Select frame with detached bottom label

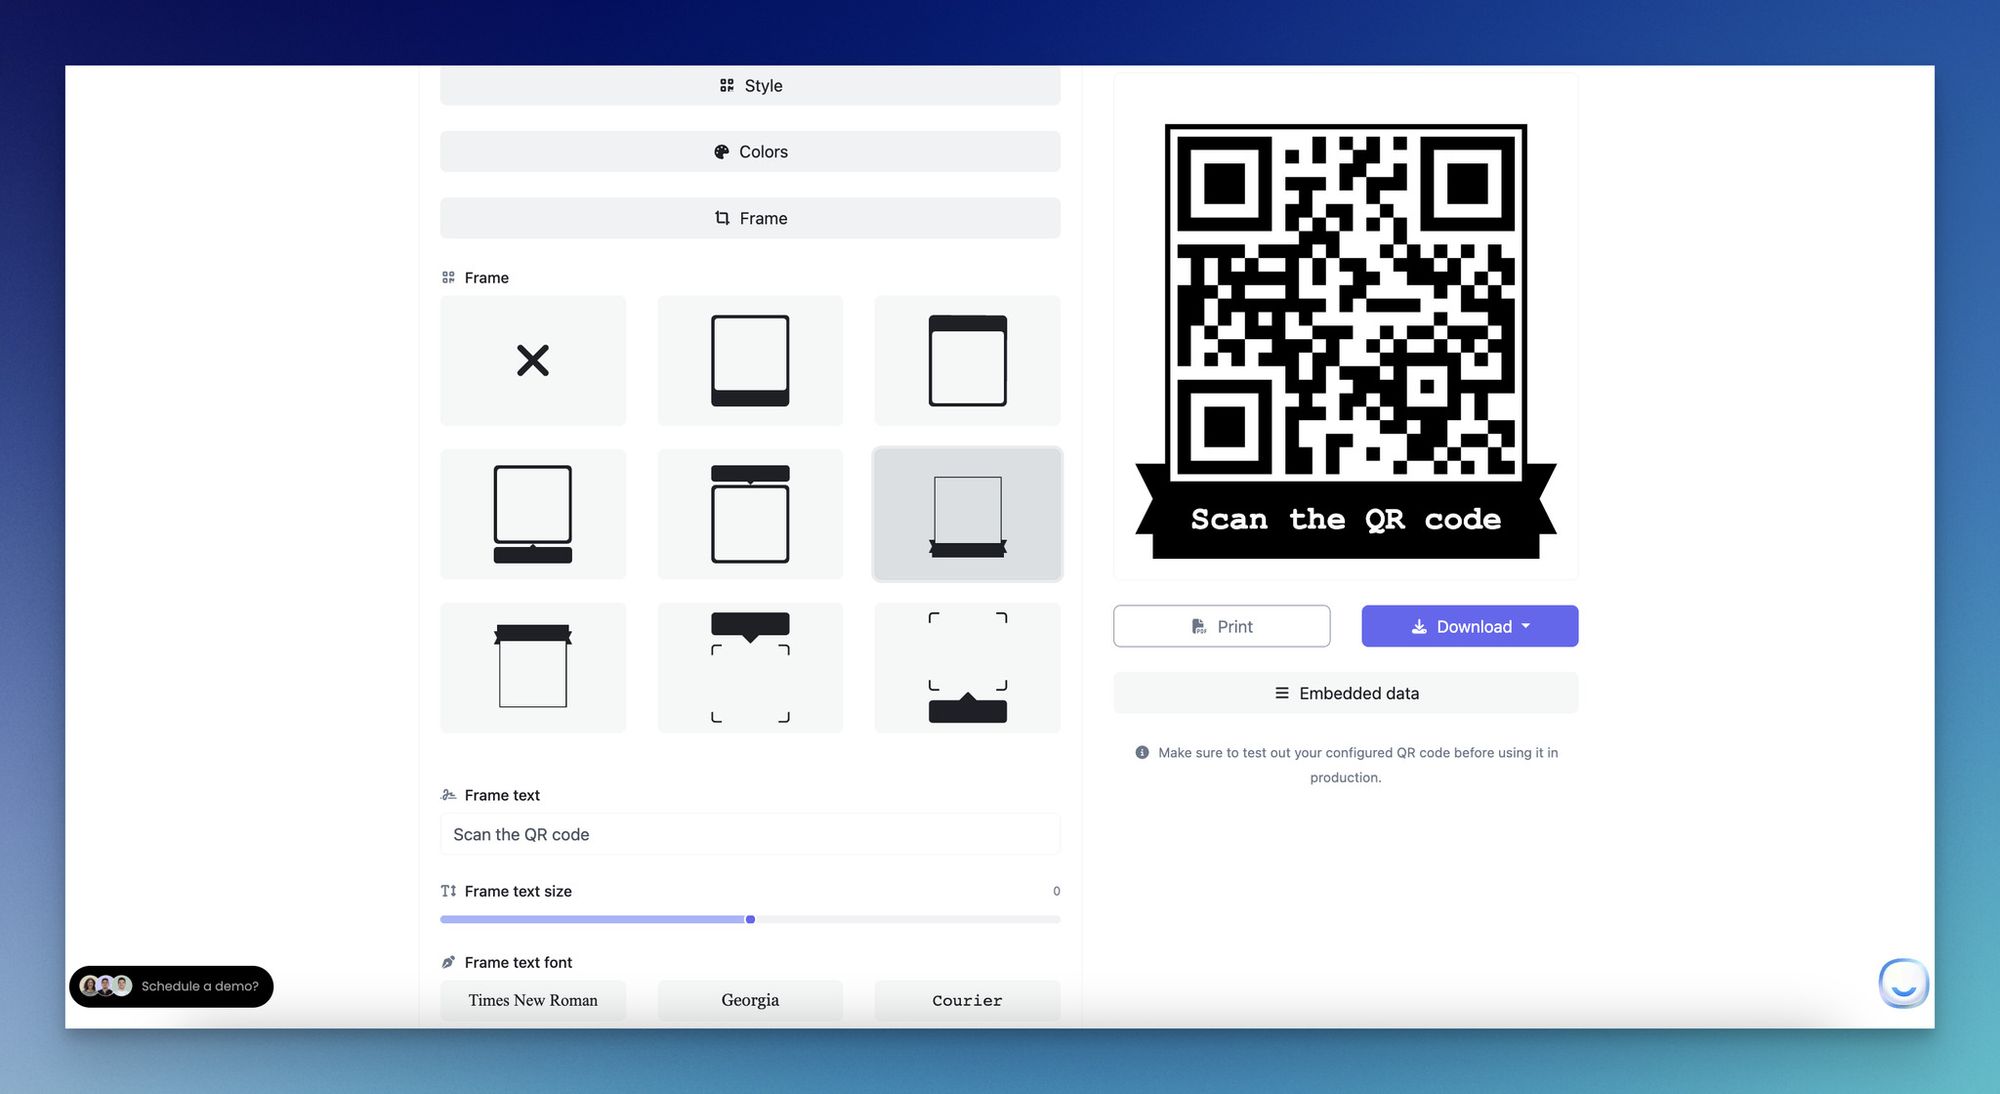coord(533,514)
